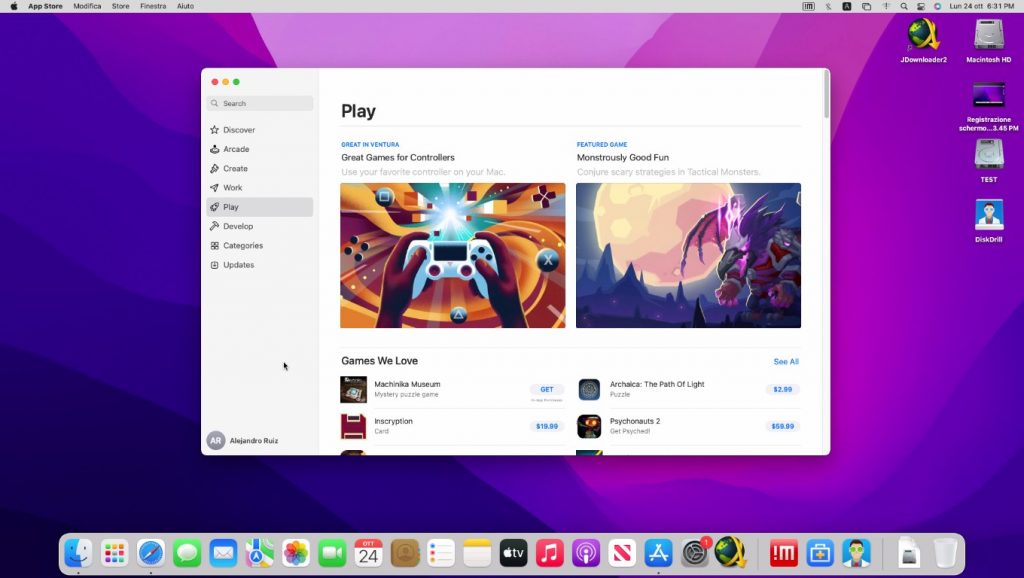Open the Store menu in the menu bar

pyautogui.click(x=120, y=6)
